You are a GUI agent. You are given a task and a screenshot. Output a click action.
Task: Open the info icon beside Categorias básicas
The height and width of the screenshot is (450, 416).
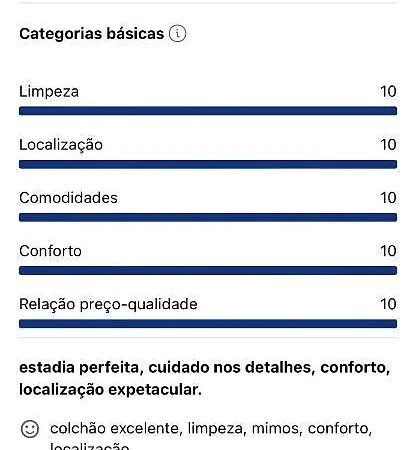[x=177, y=33]
